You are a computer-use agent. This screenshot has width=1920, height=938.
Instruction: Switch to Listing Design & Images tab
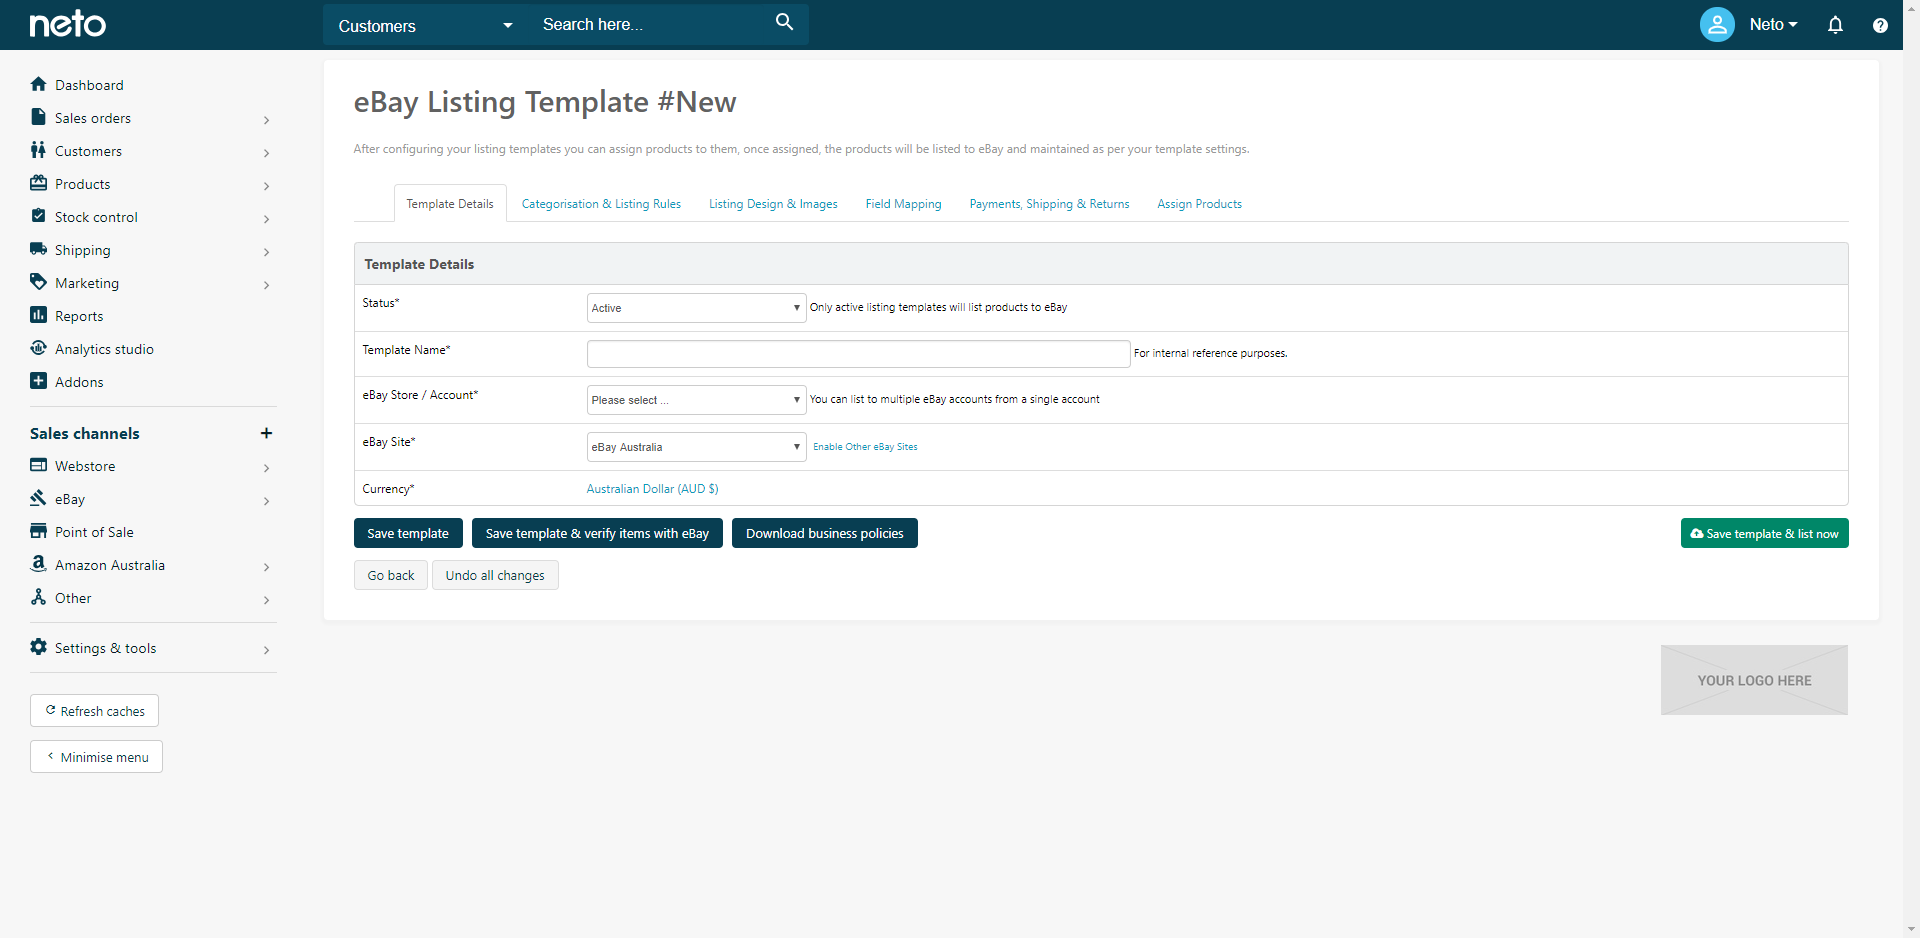click(x=773, y=204)
